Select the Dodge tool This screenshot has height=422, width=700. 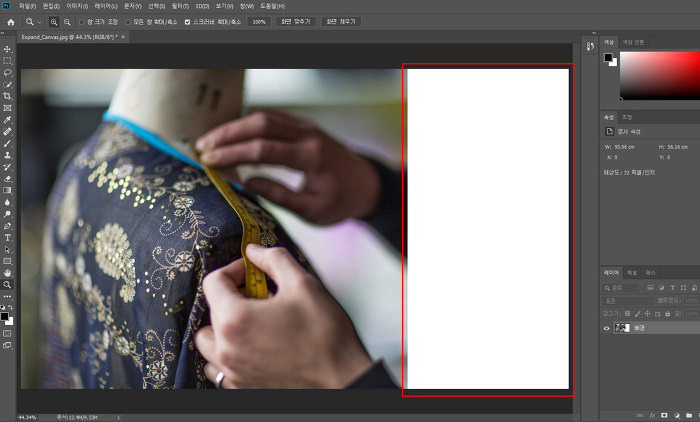(x=7, y=214)
